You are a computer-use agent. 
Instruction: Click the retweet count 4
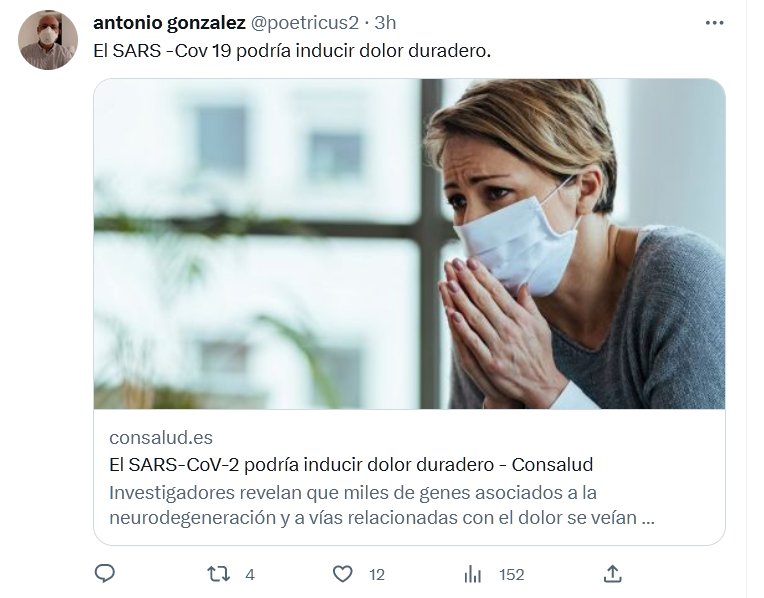249,575
